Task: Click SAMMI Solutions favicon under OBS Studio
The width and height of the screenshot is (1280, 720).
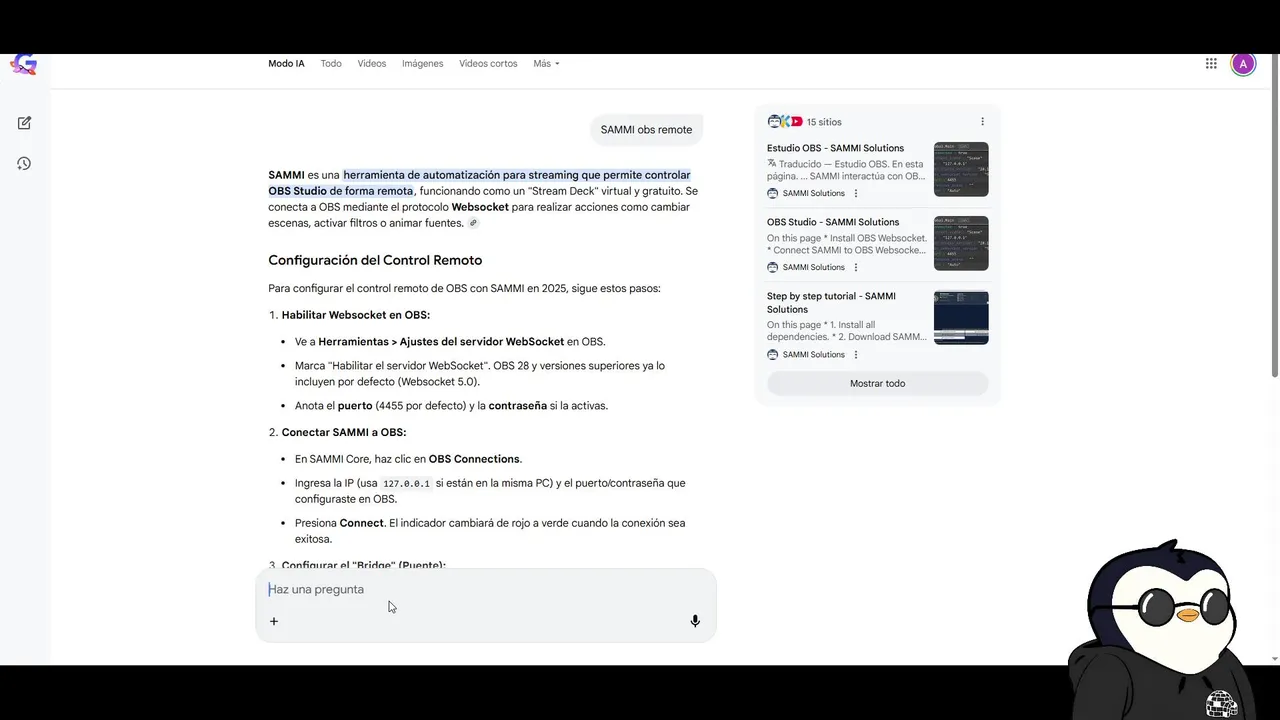Action: click(773, 267)
